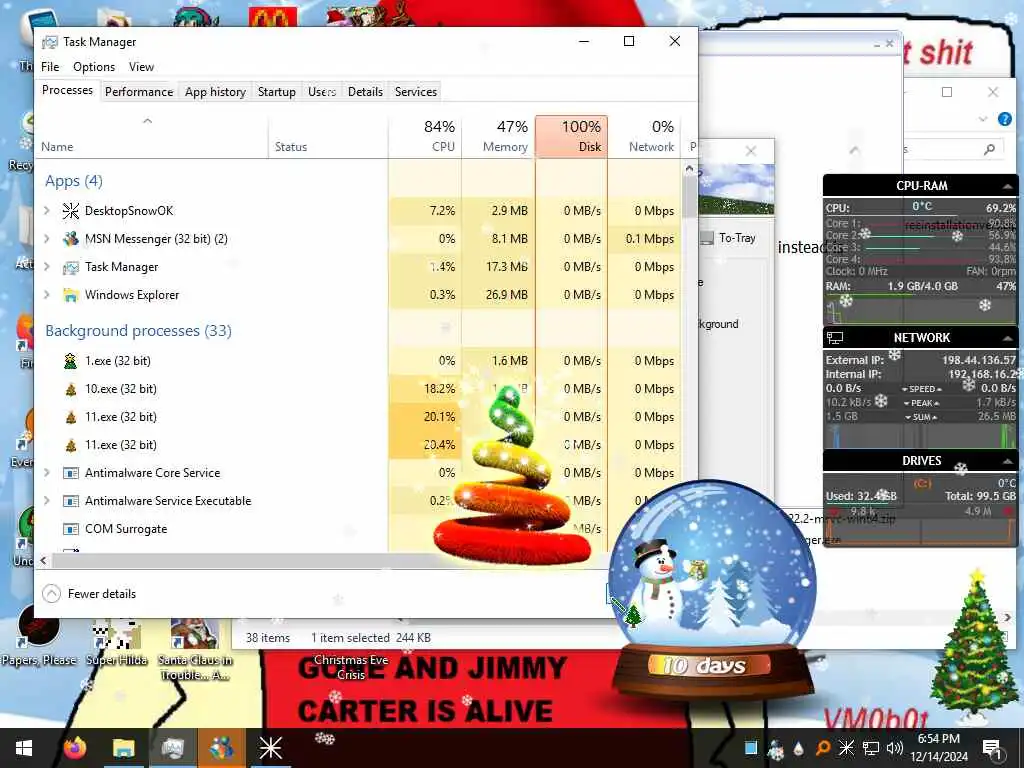This screenshot has height=768, width=1024.
Task: Open Firefox from the taskbar
Action: pyautogui.click(x=74, y=748)
